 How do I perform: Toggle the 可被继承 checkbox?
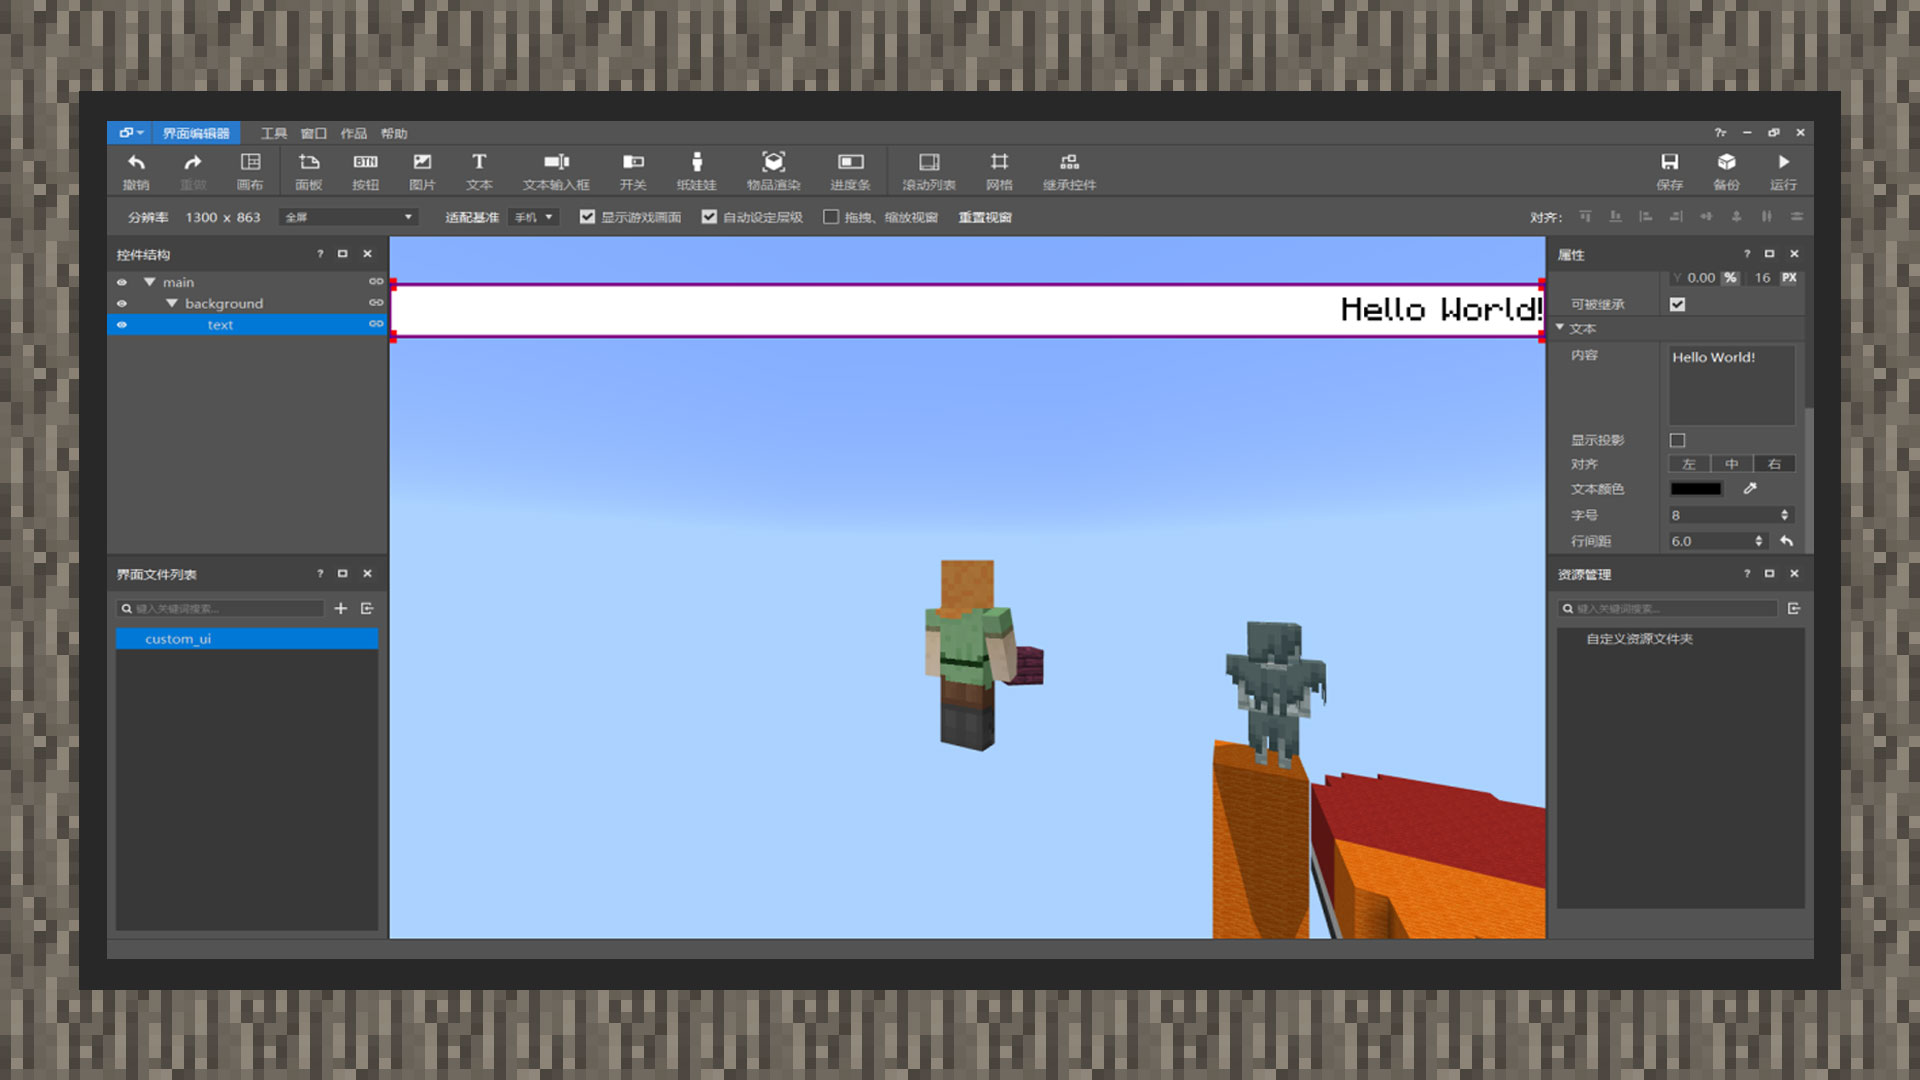click(x=1678, y=304)
